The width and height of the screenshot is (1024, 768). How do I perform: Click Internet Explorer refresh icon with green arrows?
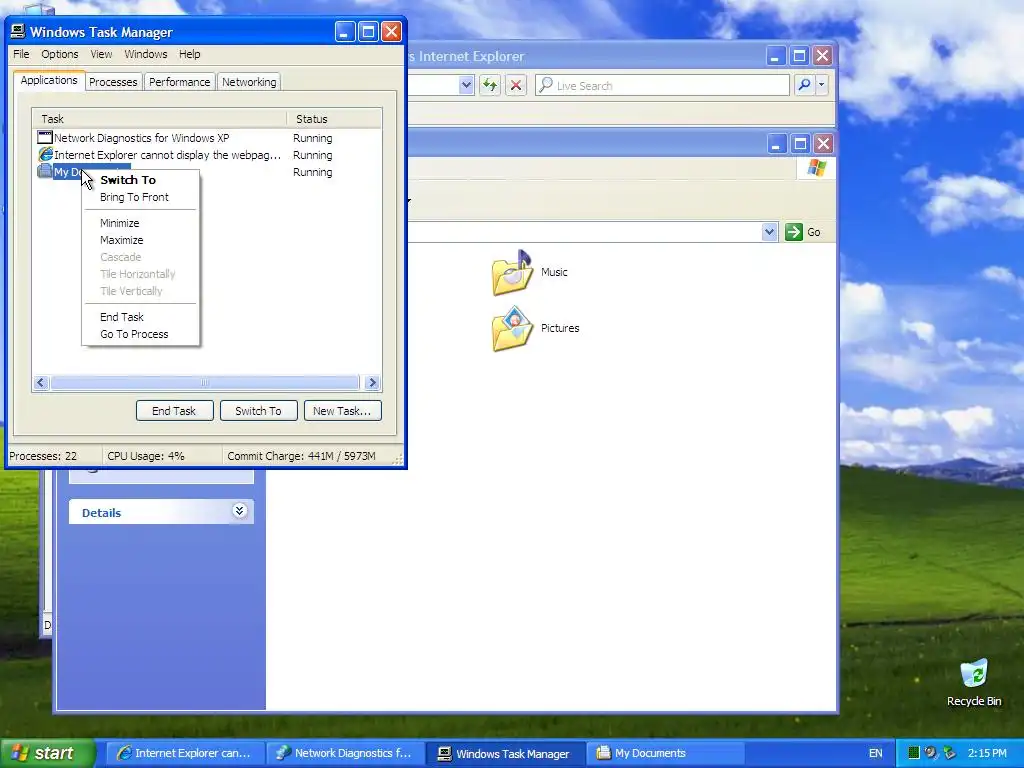pyautogui.click(x=490, y=85)
